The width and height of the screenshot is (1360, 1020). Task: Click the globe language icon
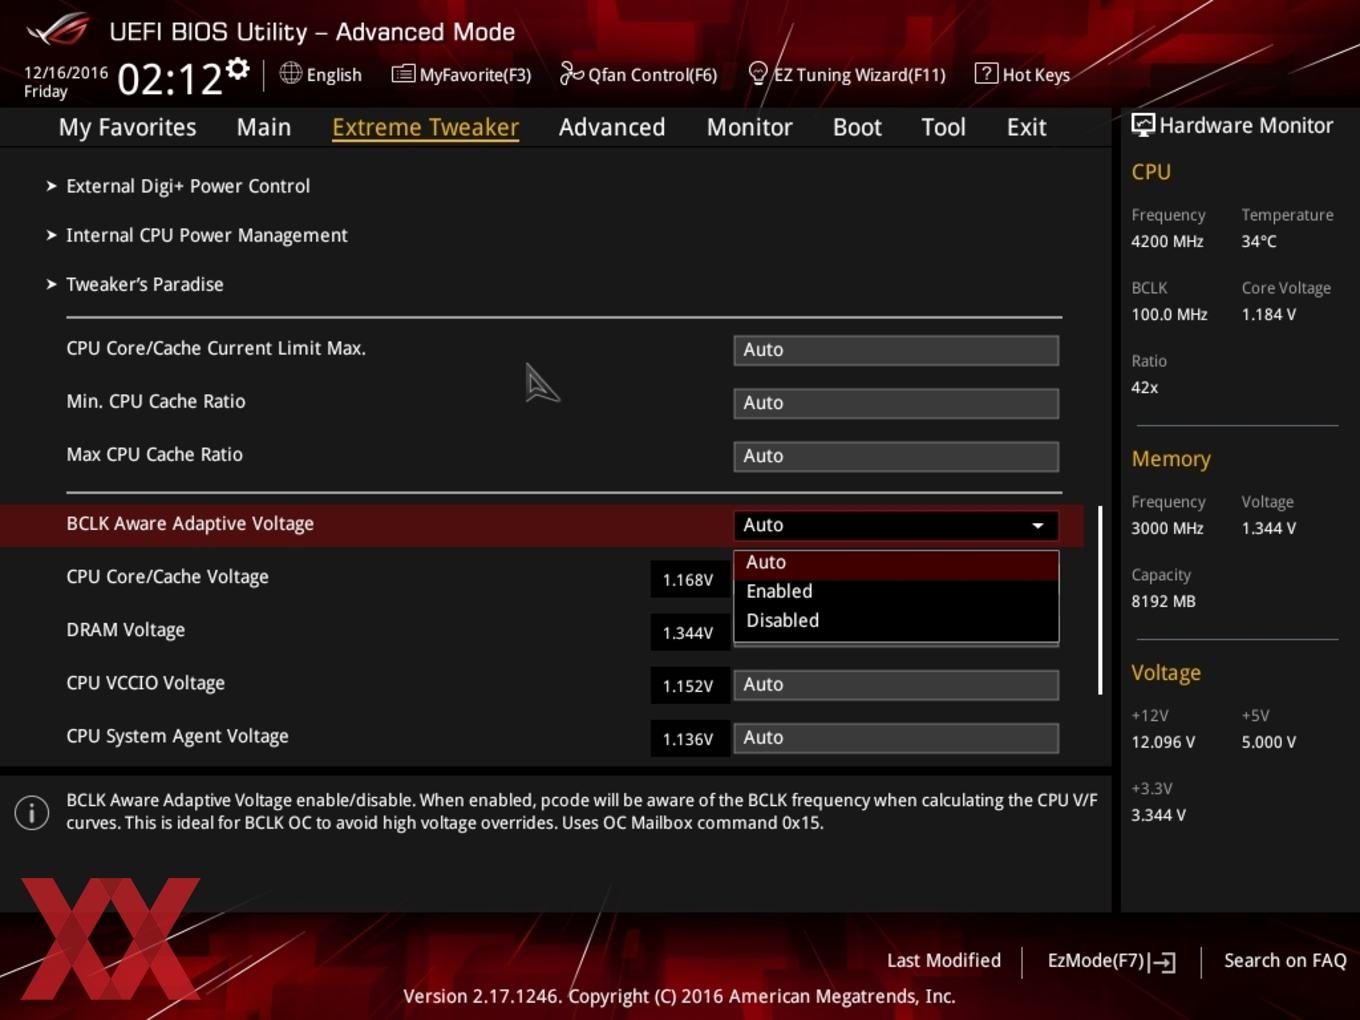click(290, 73)
